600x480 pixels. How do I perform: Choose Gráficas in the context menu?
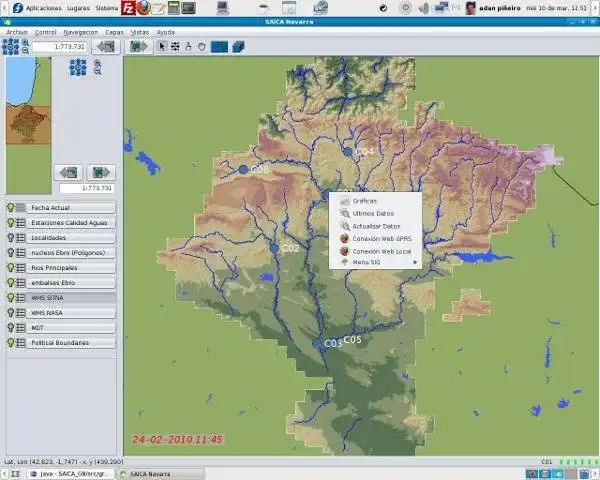[375, 201]
